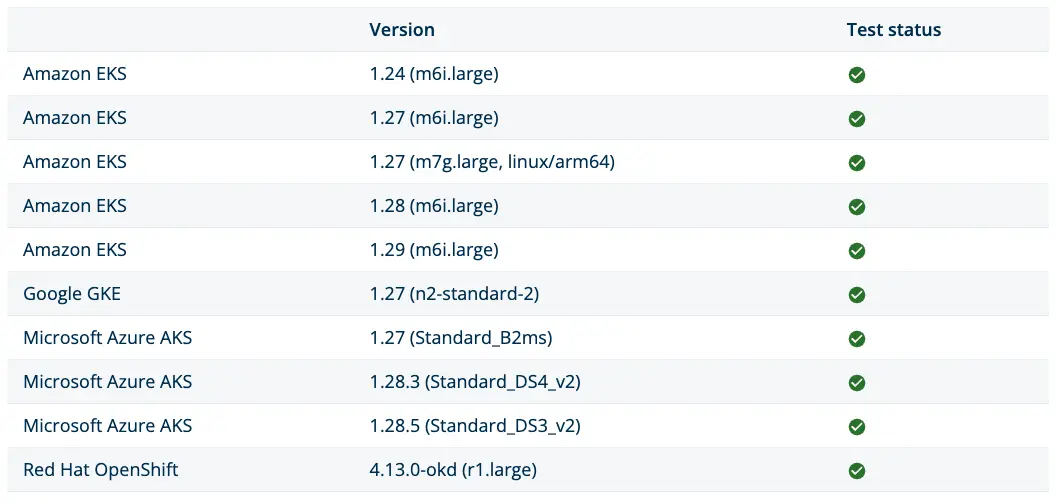Click the 4.13.0-okd (r1.large) version text

453,470
